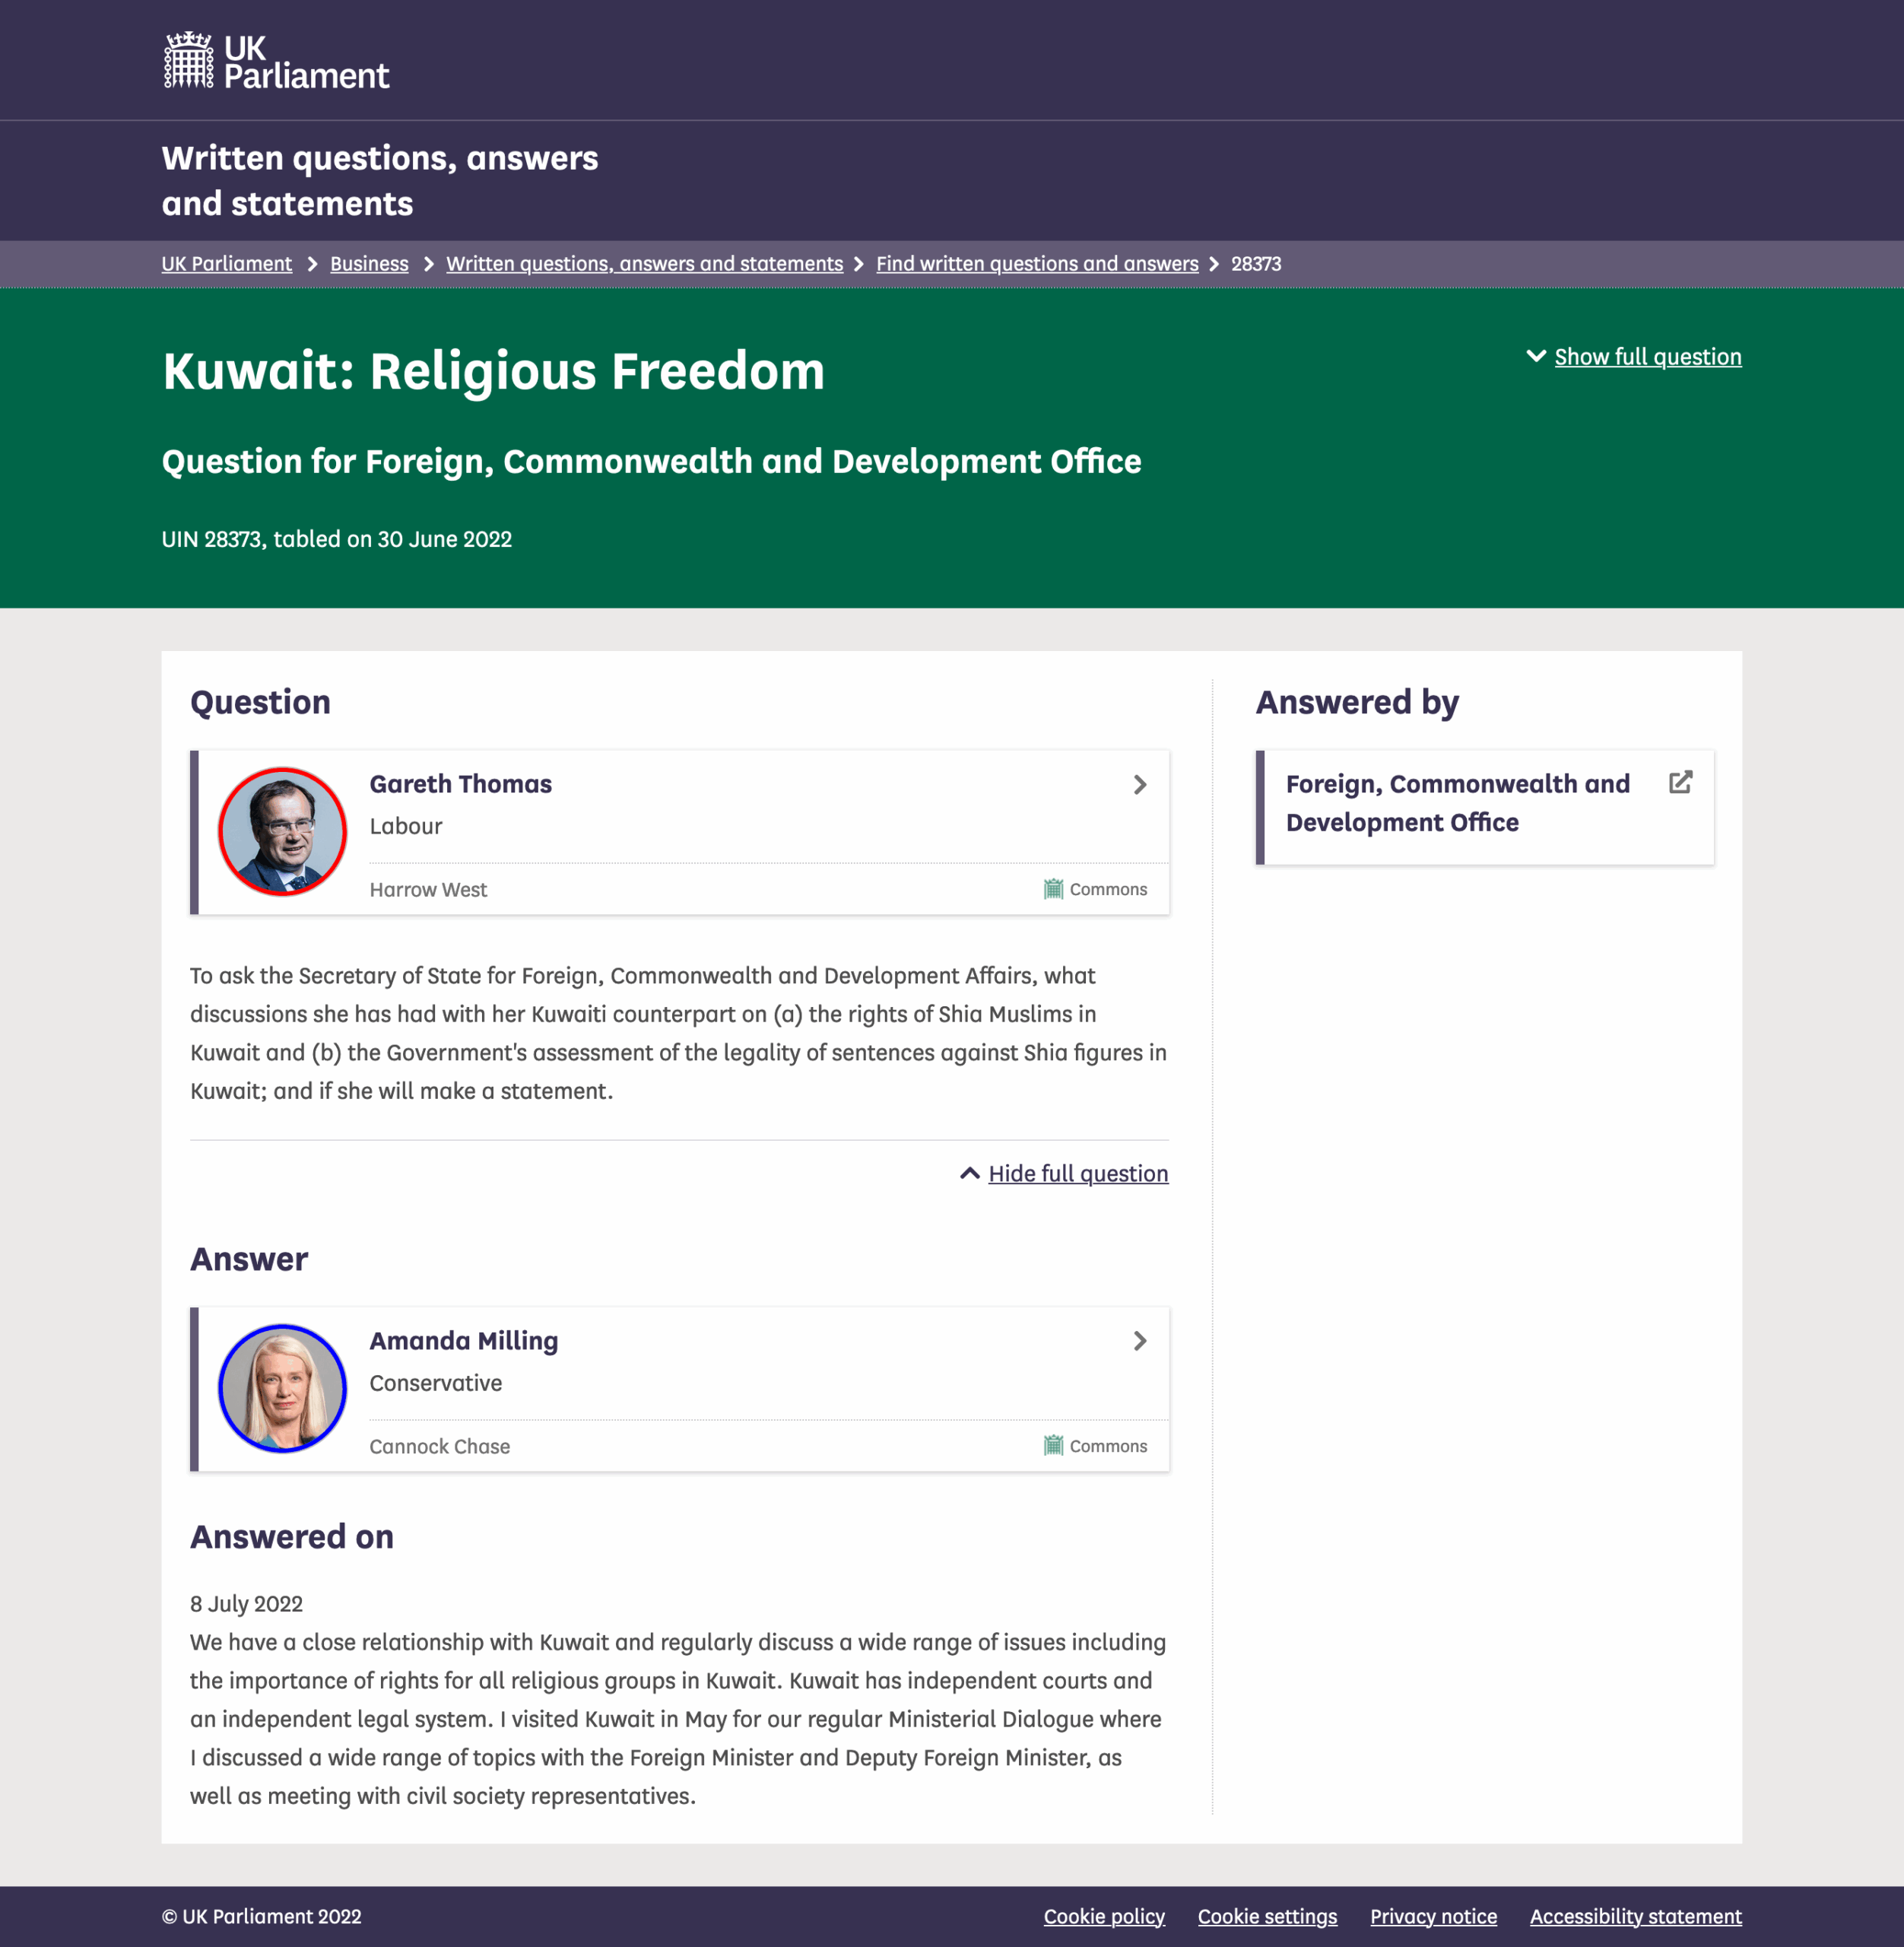
Task: Open external link icon for Foreign Office
Action: [1680, 782]
